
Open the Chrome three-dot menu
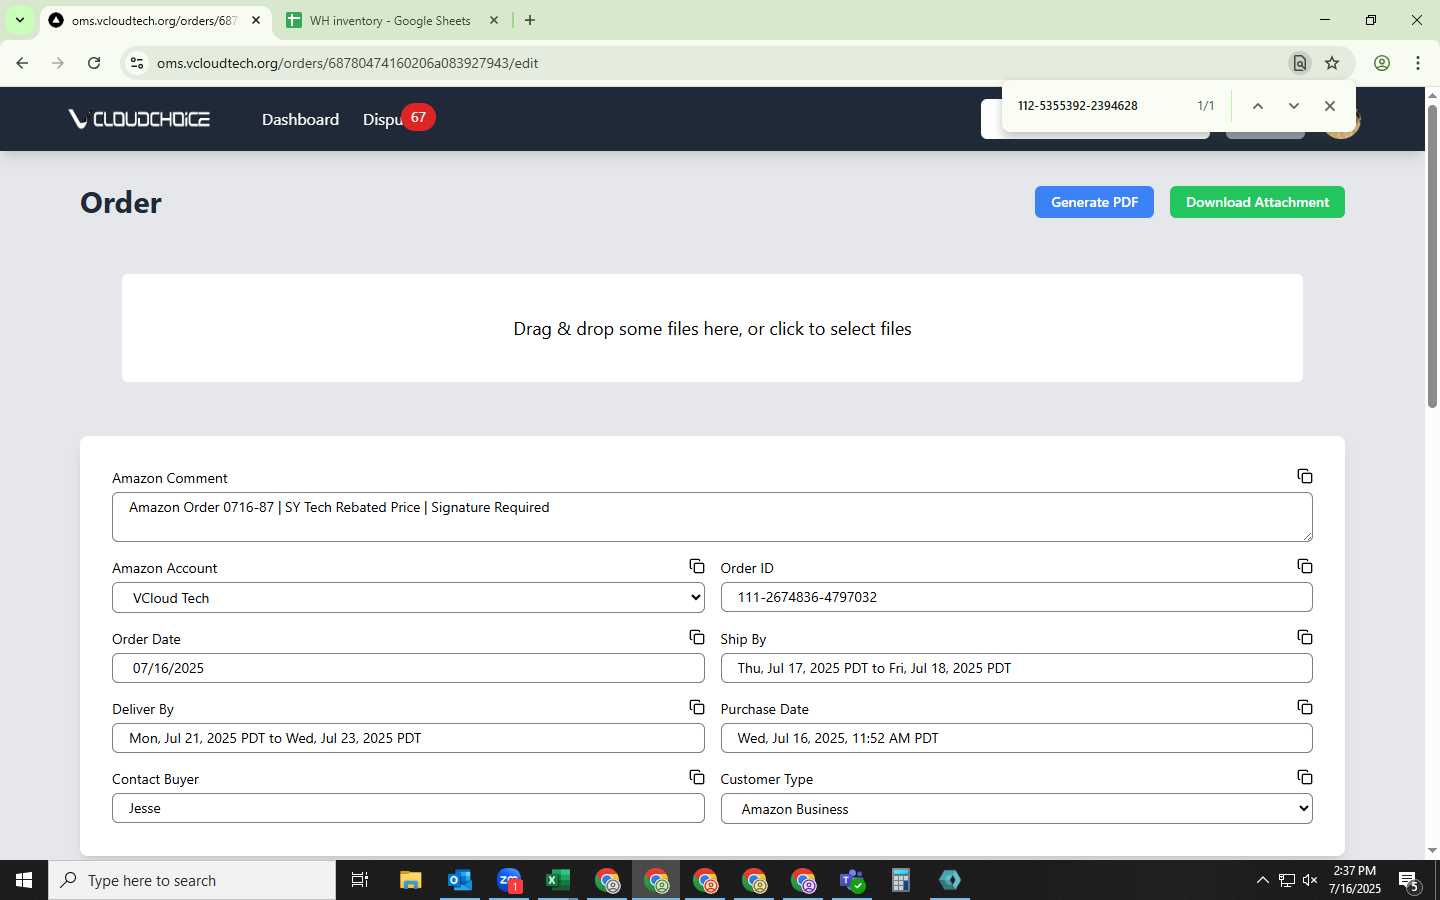[1418, 63]
